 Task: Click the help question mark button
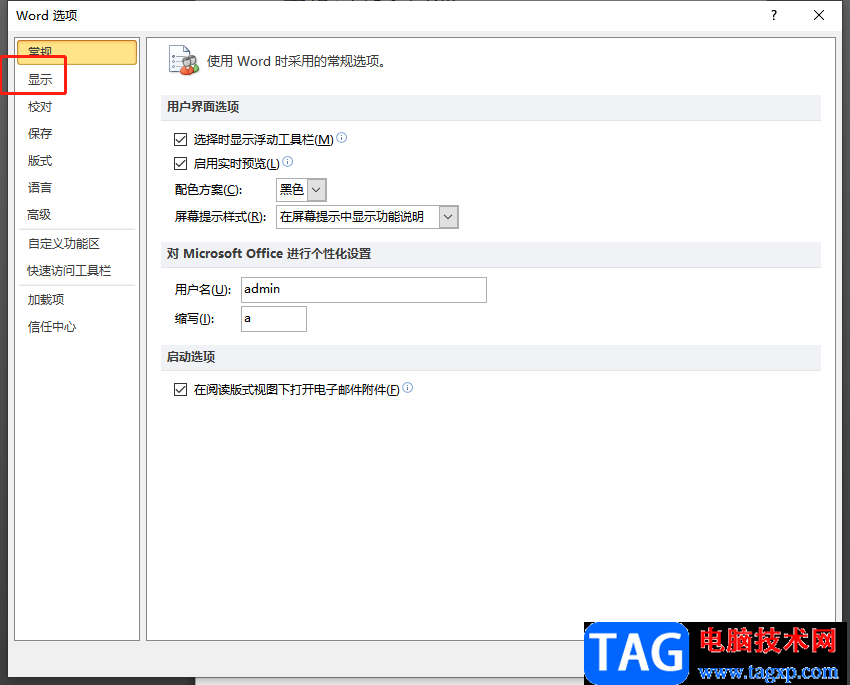click(x=774, y=15)
